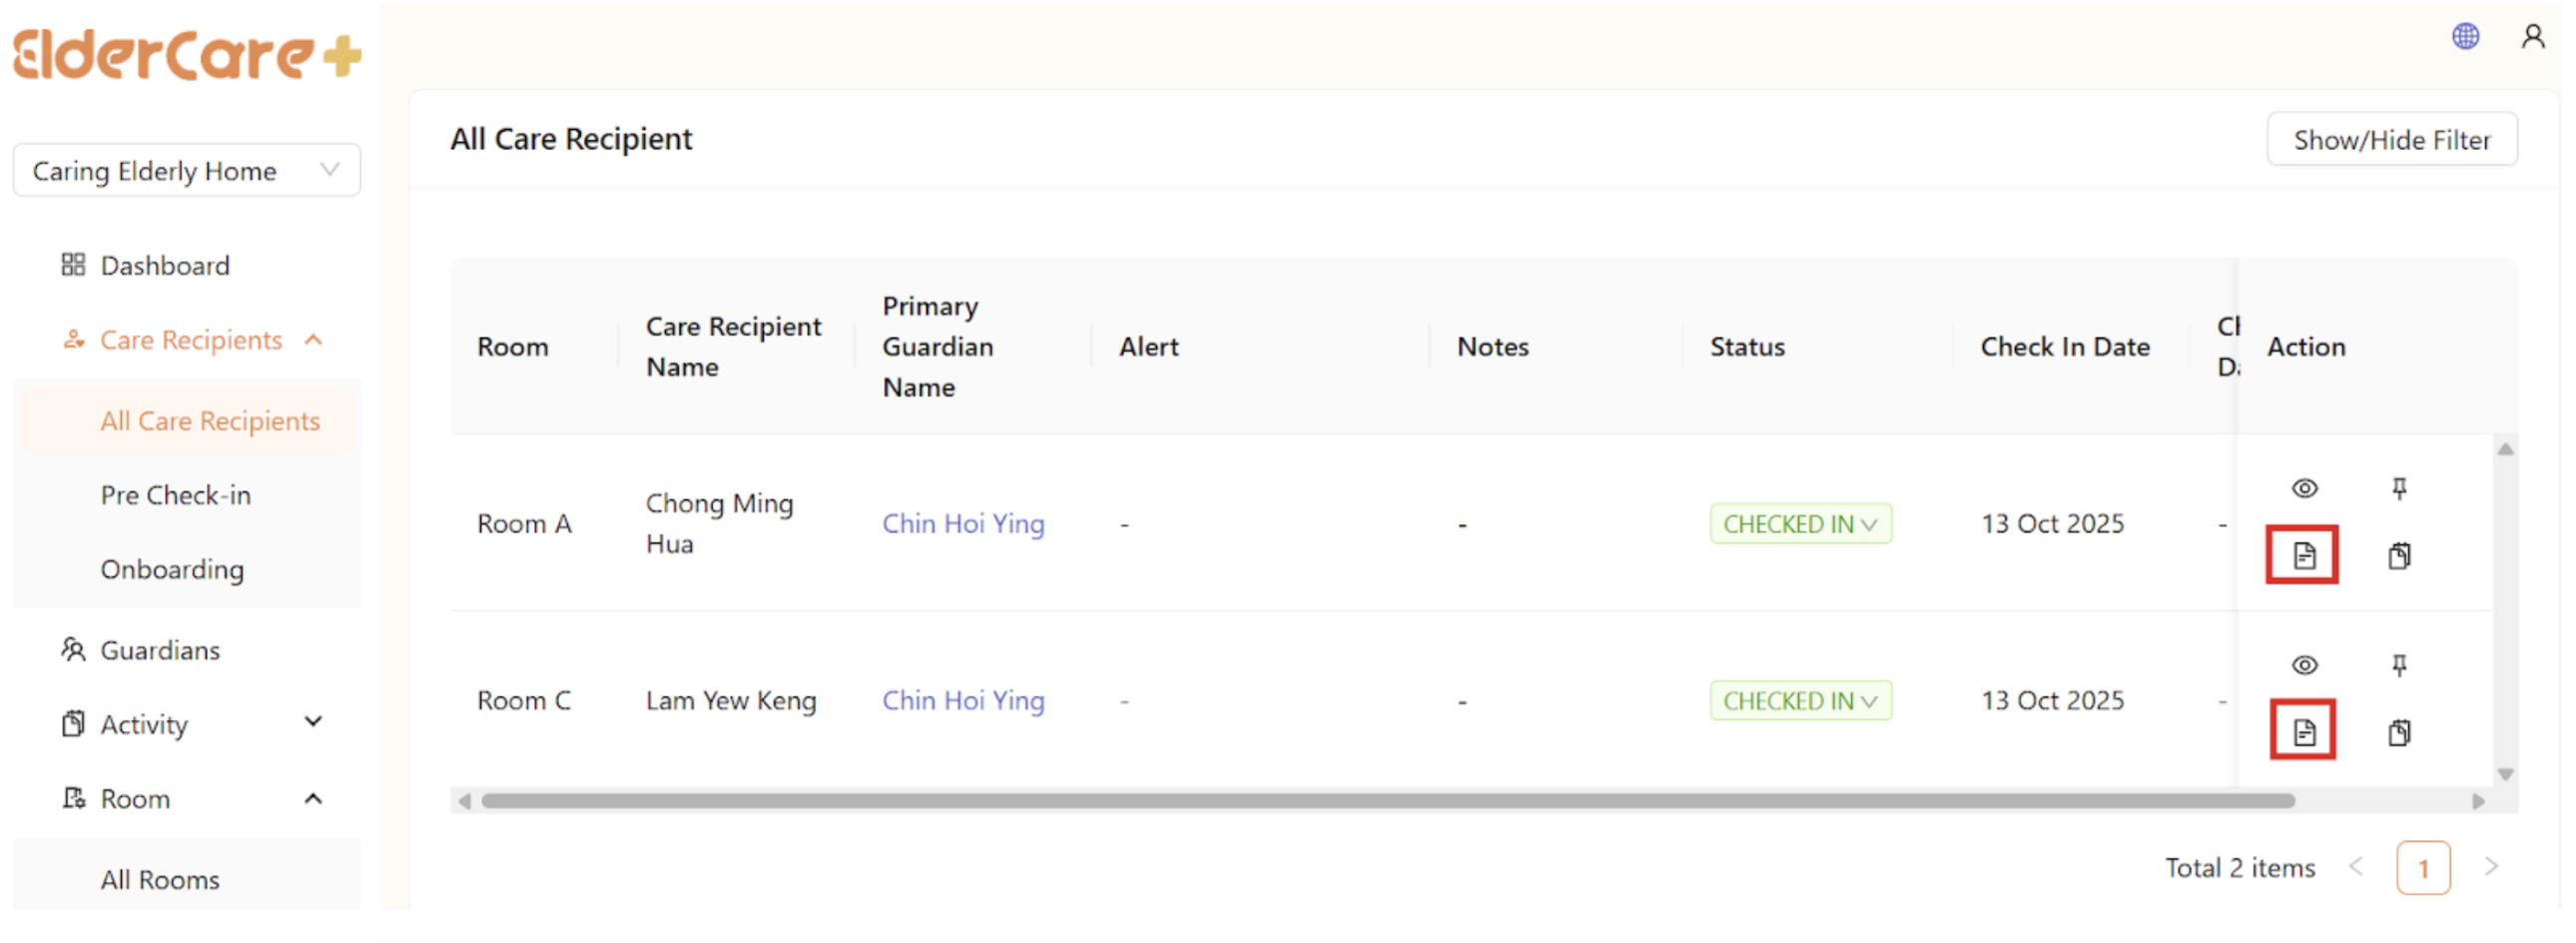The height and width of the screenshot is (943, 2576).
Task: Open the user profile icon
Action: pyautogui.click(x=2532, y=37)
